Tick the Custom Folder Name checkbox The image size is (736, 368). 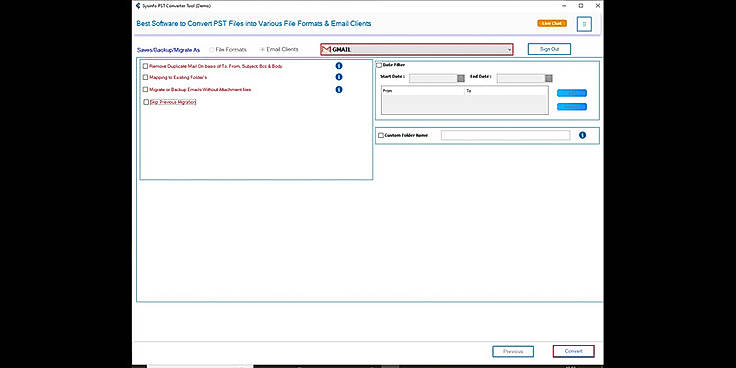tap(381, 135)
